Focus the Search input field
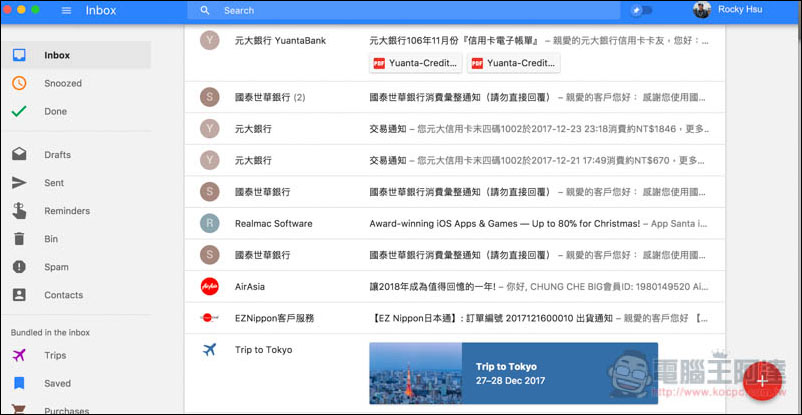This screenshot has height=415, width=802. [x=404, y=10]
